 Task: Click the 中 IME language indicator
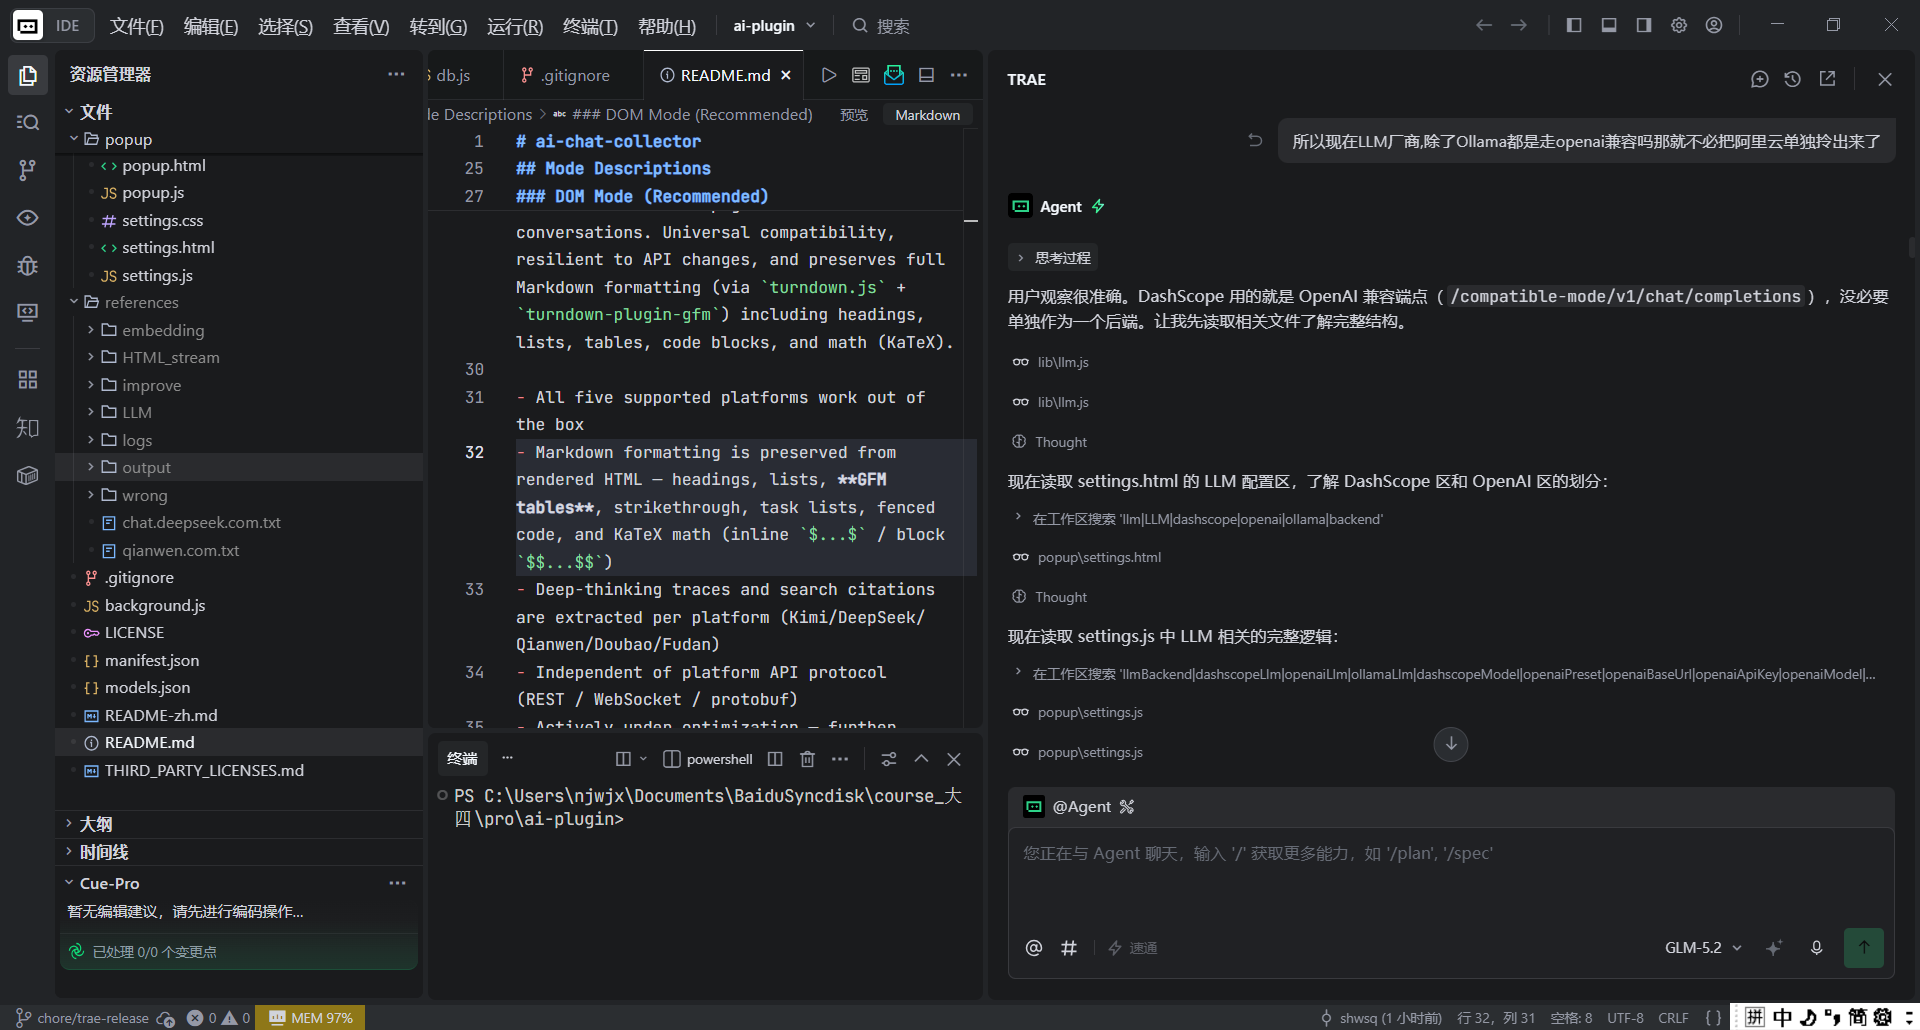pos(1783,1017)
